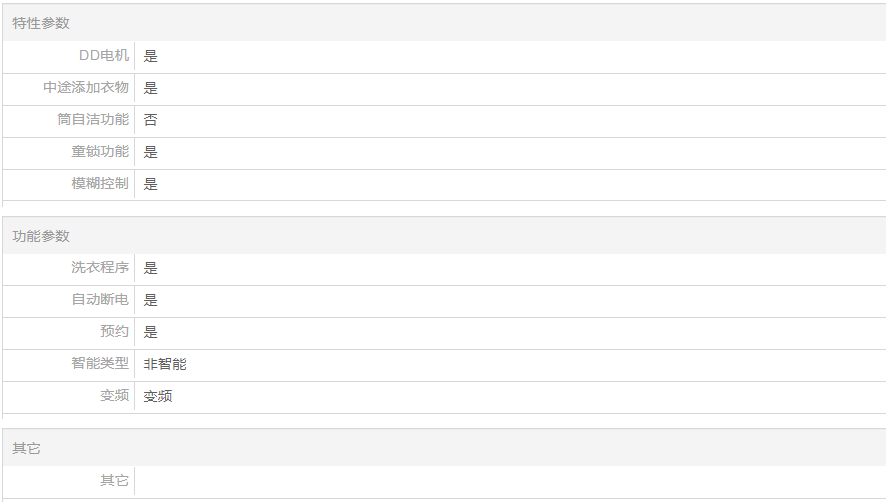The height and width of the screenshot is (502, 891).
Task: Select the 是 value beside 模糊控制
Action: tap(151, 184)
